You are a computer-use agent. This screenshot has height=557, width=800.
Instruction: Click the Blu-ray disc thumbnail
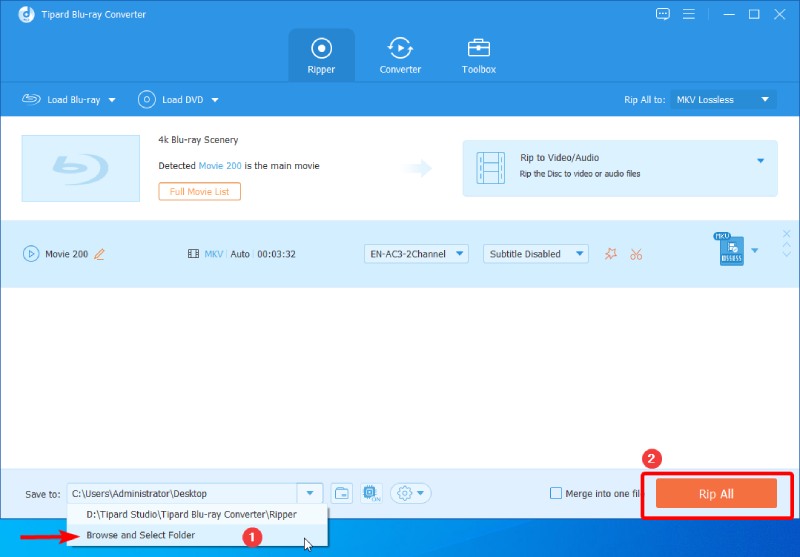coord(81,168)
